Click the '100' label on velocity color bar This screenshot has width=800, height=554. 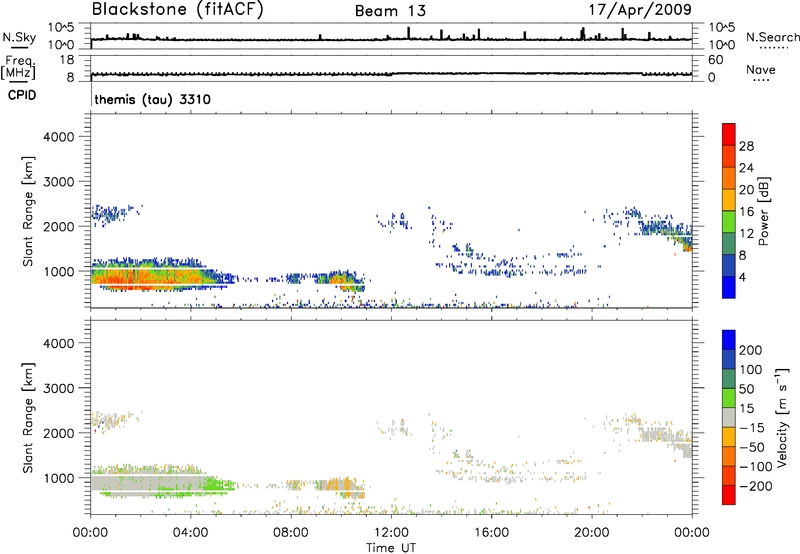[751, 370]
